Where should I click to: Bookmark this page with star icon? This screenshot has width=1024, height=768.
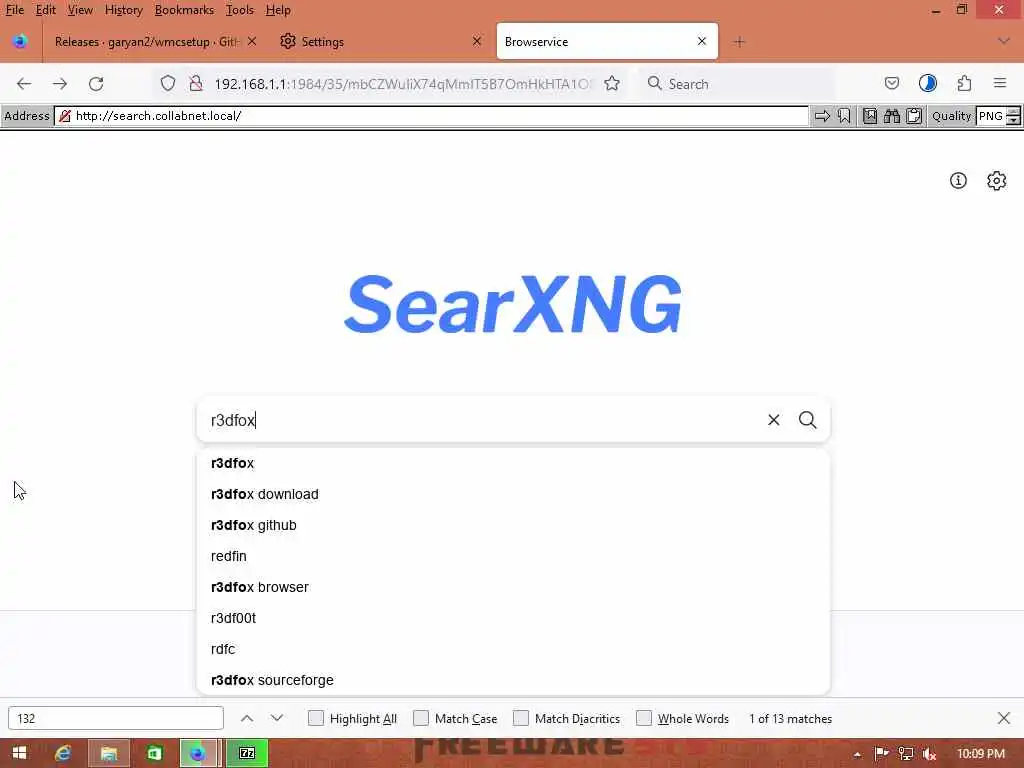[612, 84]
